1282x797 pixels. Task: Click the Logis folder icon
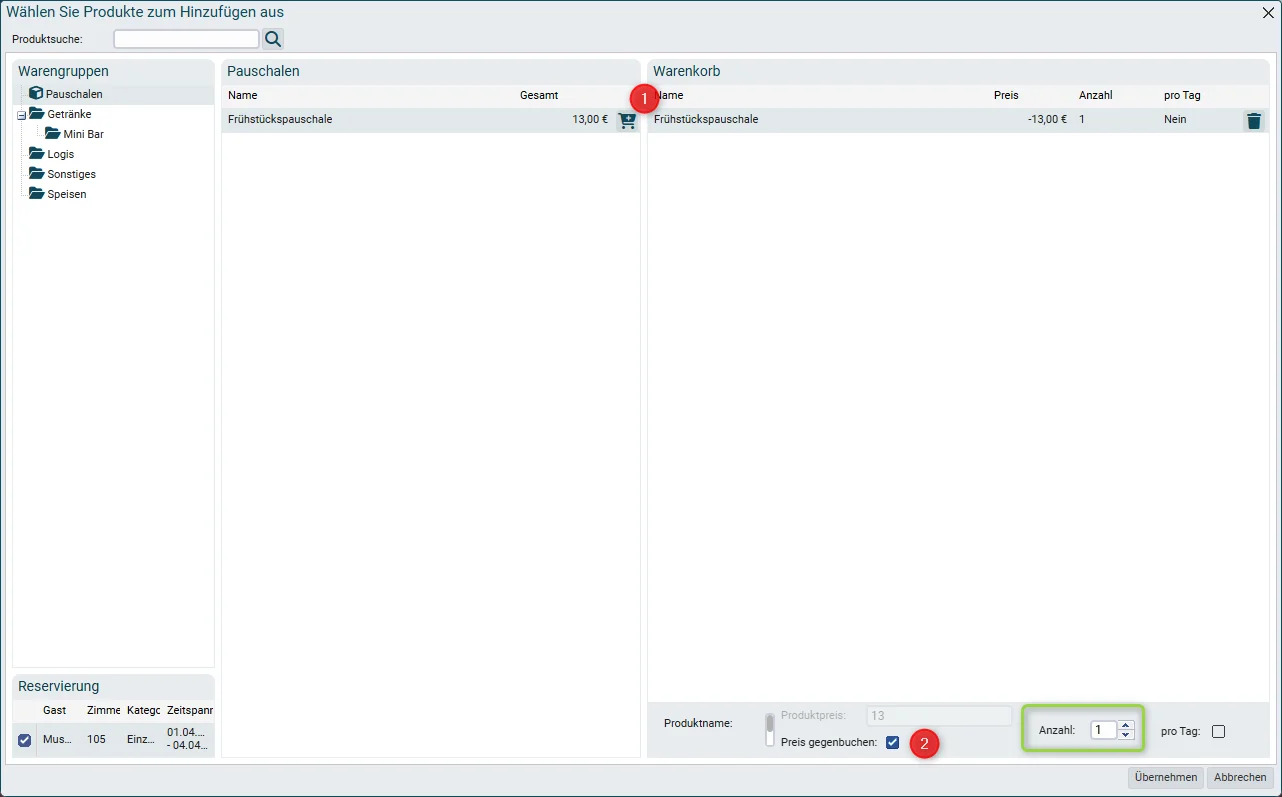(x=37, y=154)
